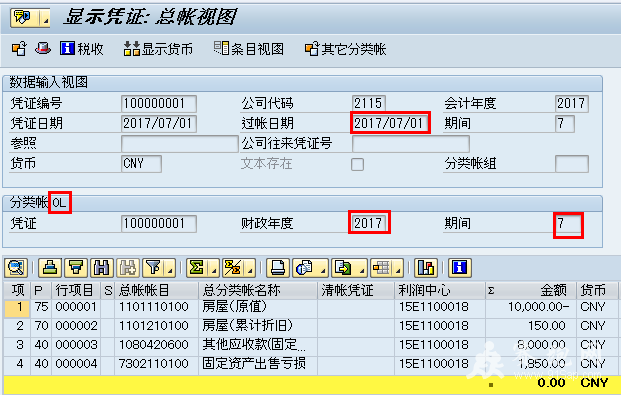The height and width of the screenshot is (395, 621).
Task: Click the empty 分类帐组 field
Action: (x=572, y=164)
